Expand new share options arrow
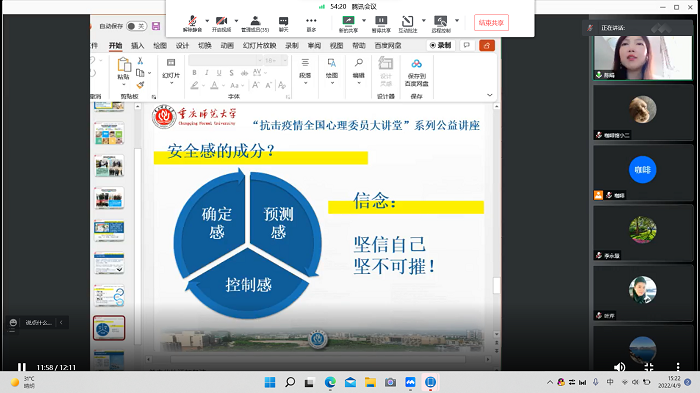 pos(364,21)
